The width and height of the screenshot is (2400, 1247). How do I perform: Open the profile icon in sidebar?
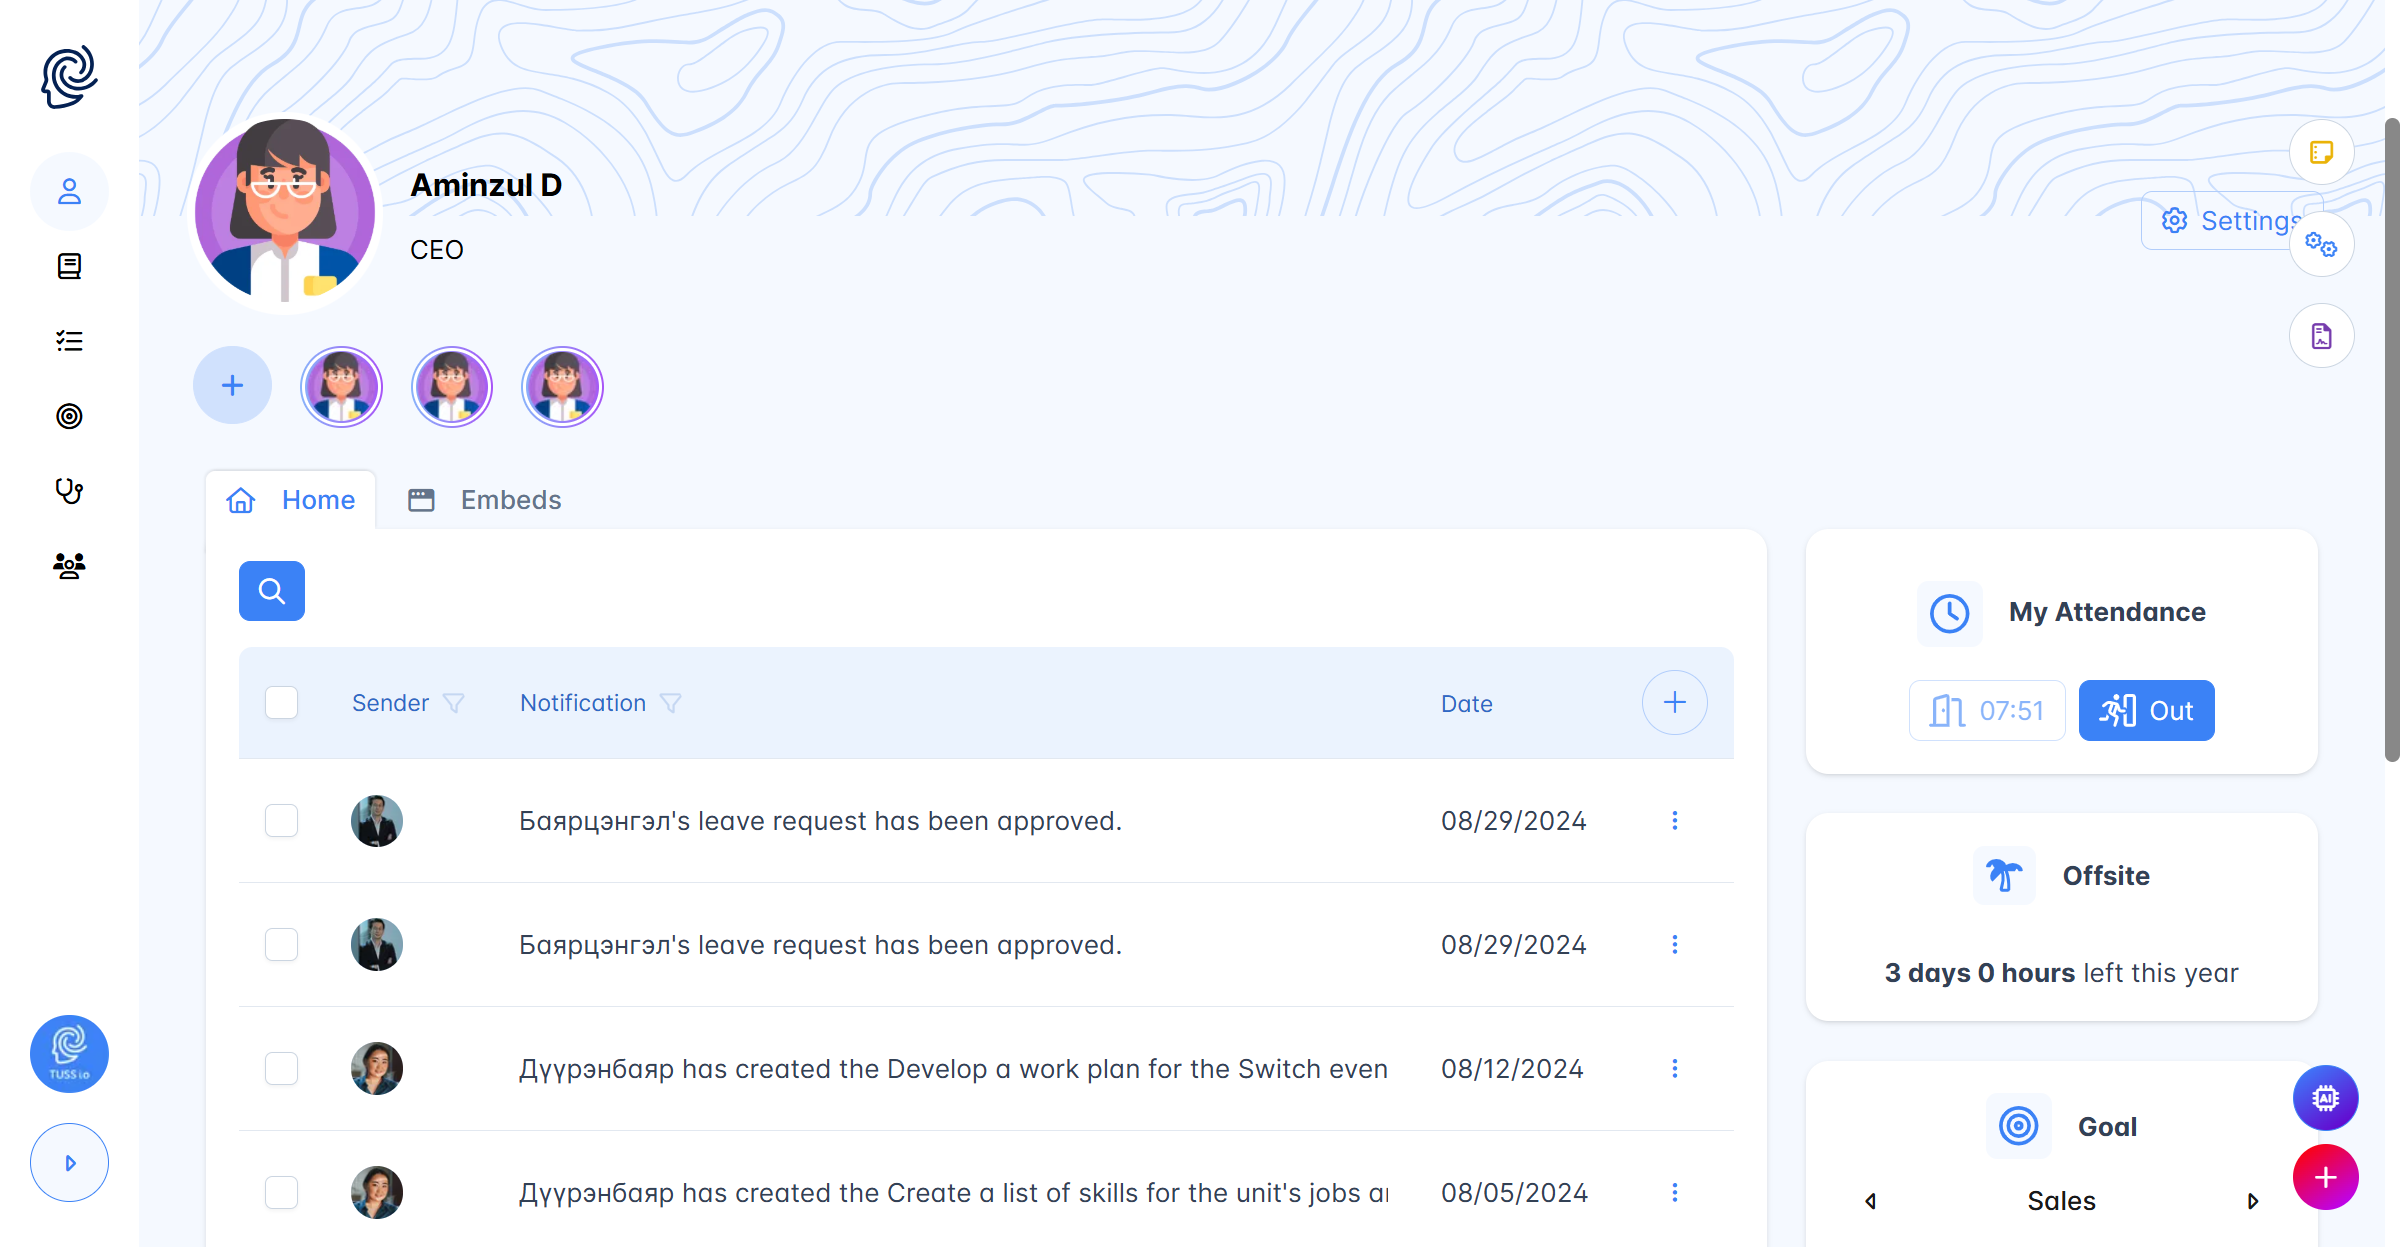pos(69,191)
